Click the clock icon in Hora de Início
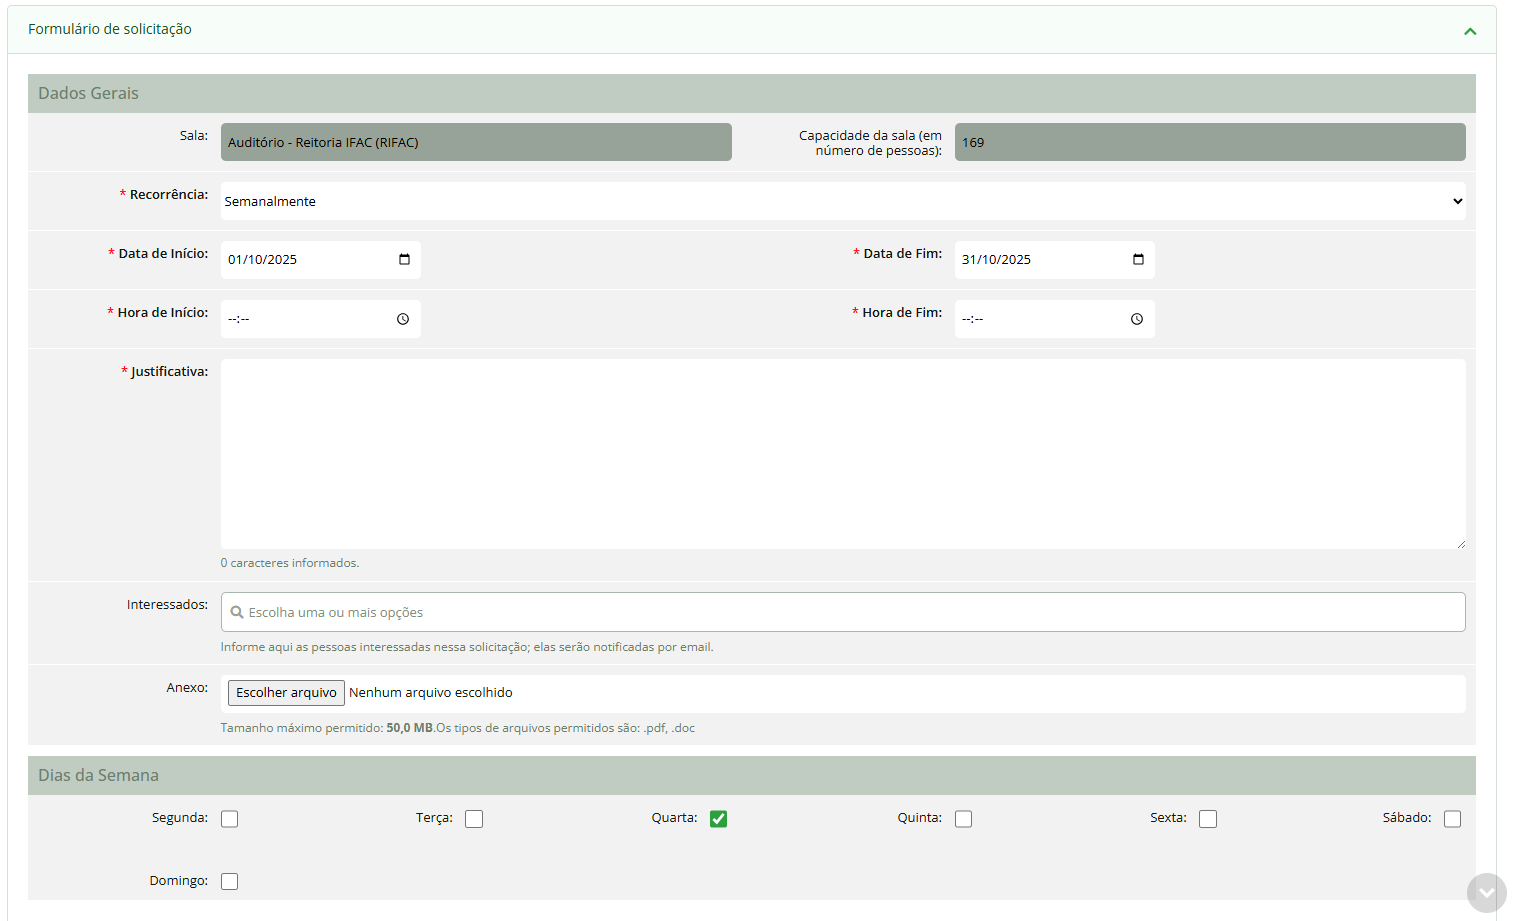The height and width of the screenshot is (921, 1517). (x=403, y=319)
